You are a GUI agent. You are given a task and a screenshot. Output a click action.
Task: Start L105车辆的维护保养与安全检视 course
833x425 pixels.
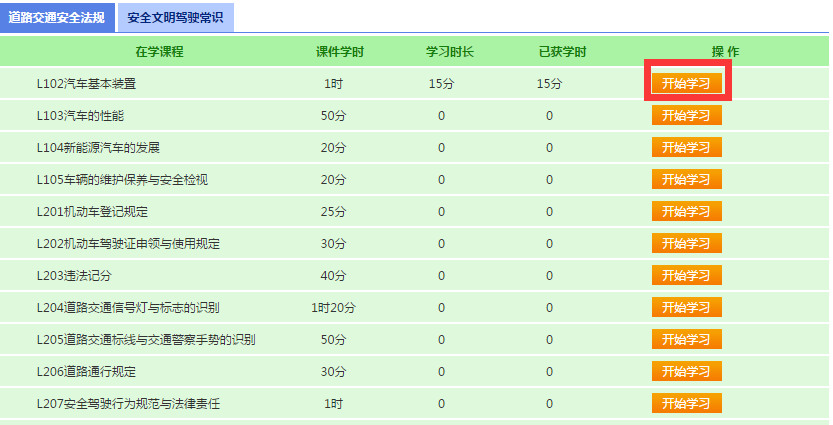click(x=687, y=180)
